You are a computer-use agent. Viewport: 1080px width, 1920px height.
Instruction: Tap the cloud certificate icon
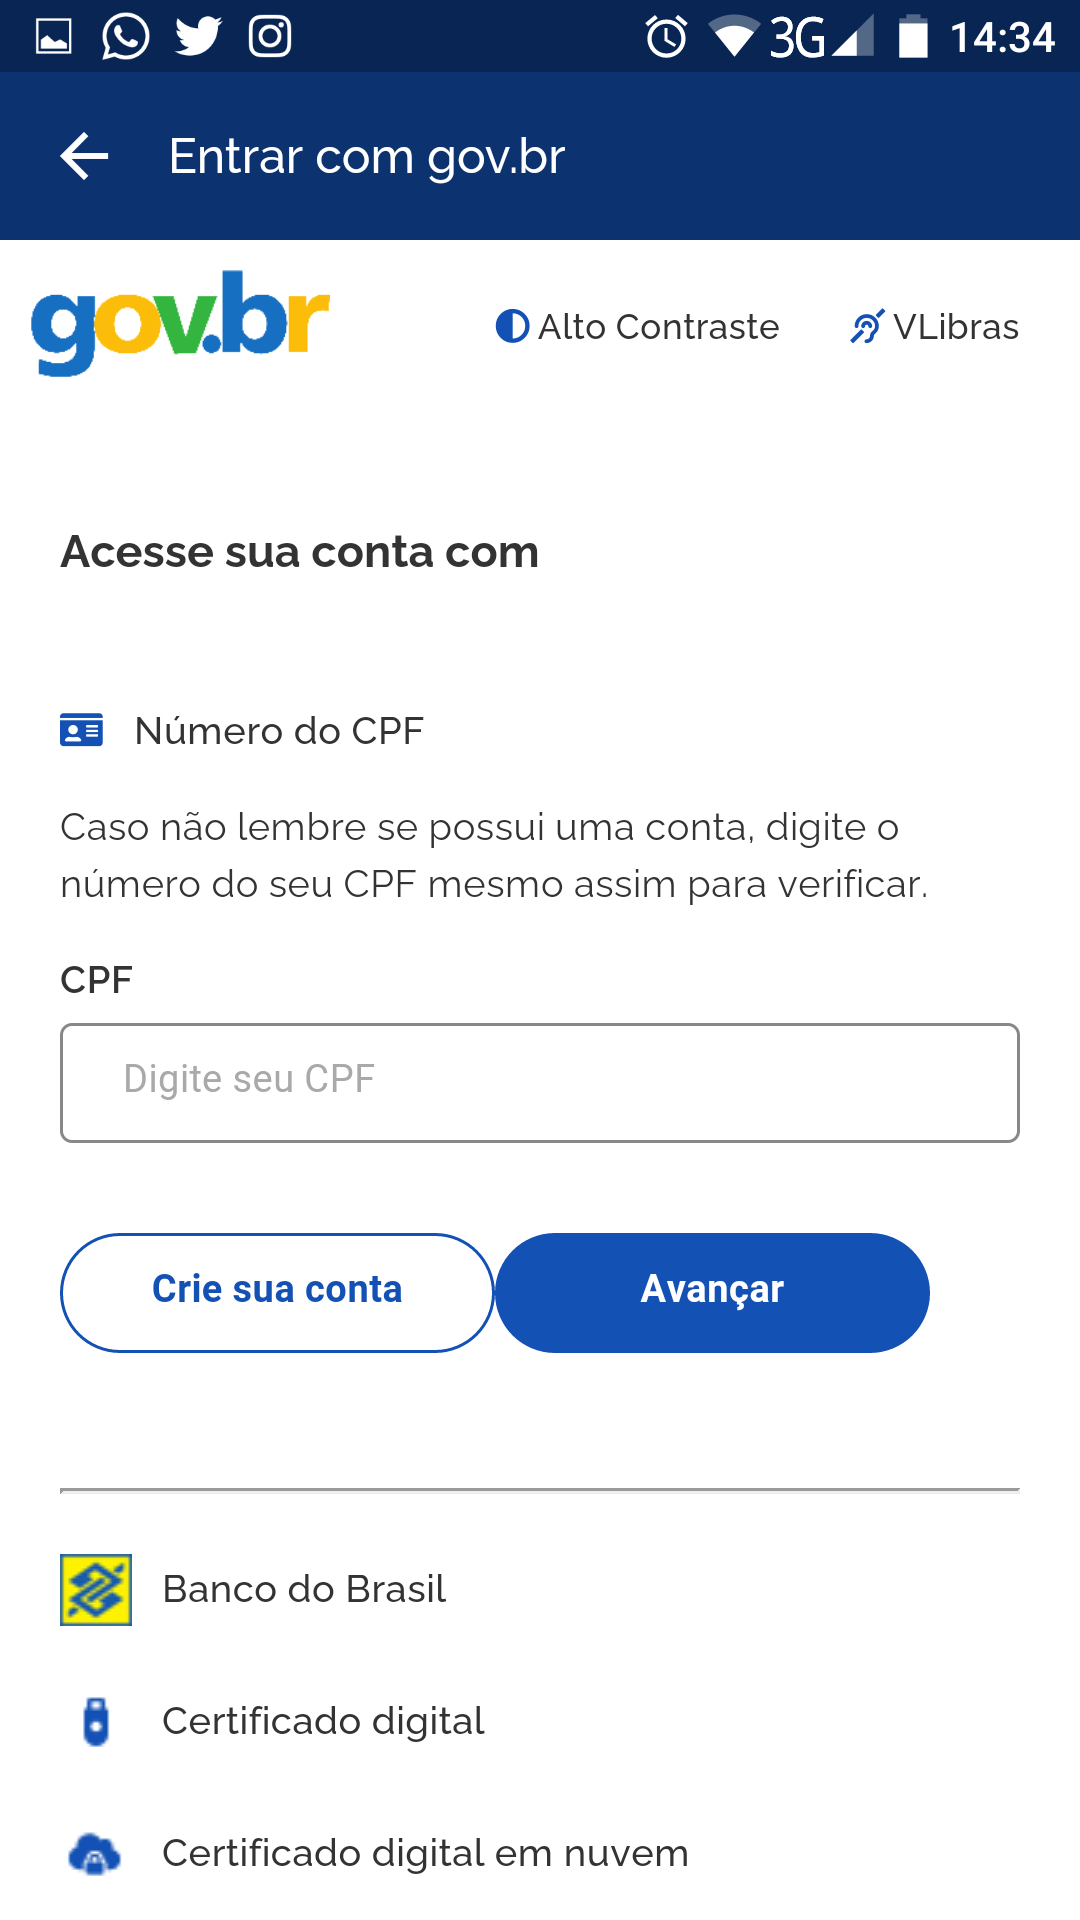[x=95, y=1854]
